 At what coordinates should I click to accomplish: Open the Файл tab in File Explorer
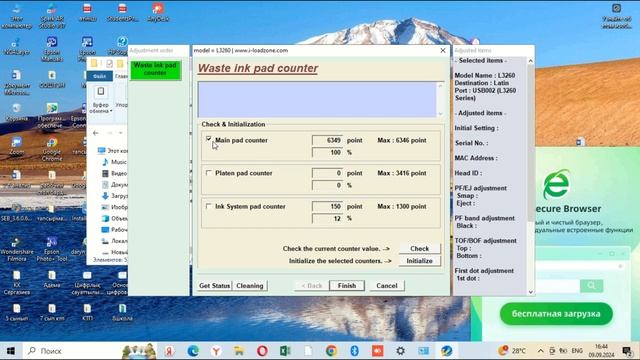99,76
